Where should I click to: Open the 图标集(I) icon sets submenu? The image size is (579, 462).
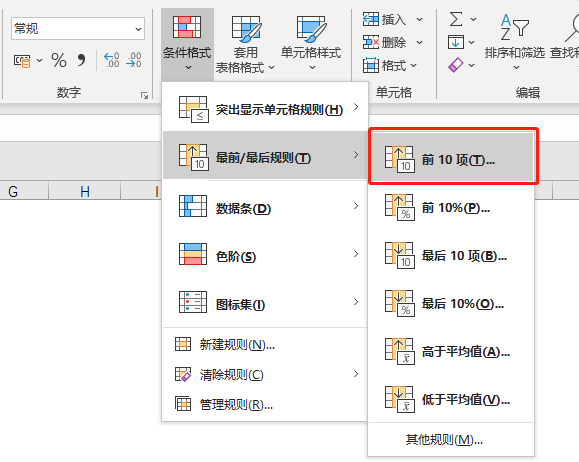[265, 302]
